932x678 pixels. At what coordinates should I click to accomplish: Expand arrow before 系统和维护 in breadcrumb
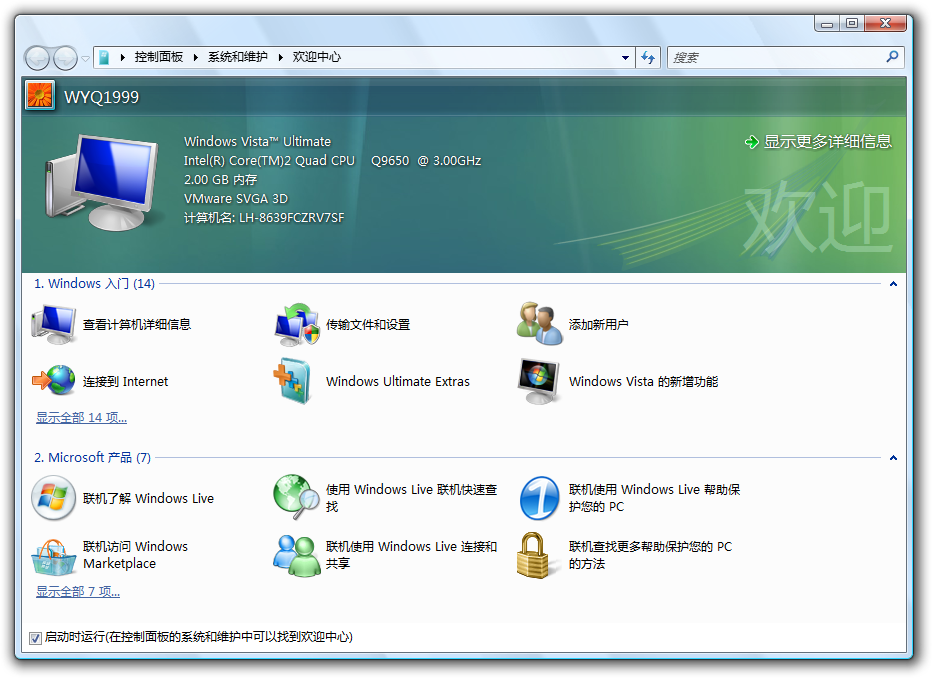(x=195, y=58)
